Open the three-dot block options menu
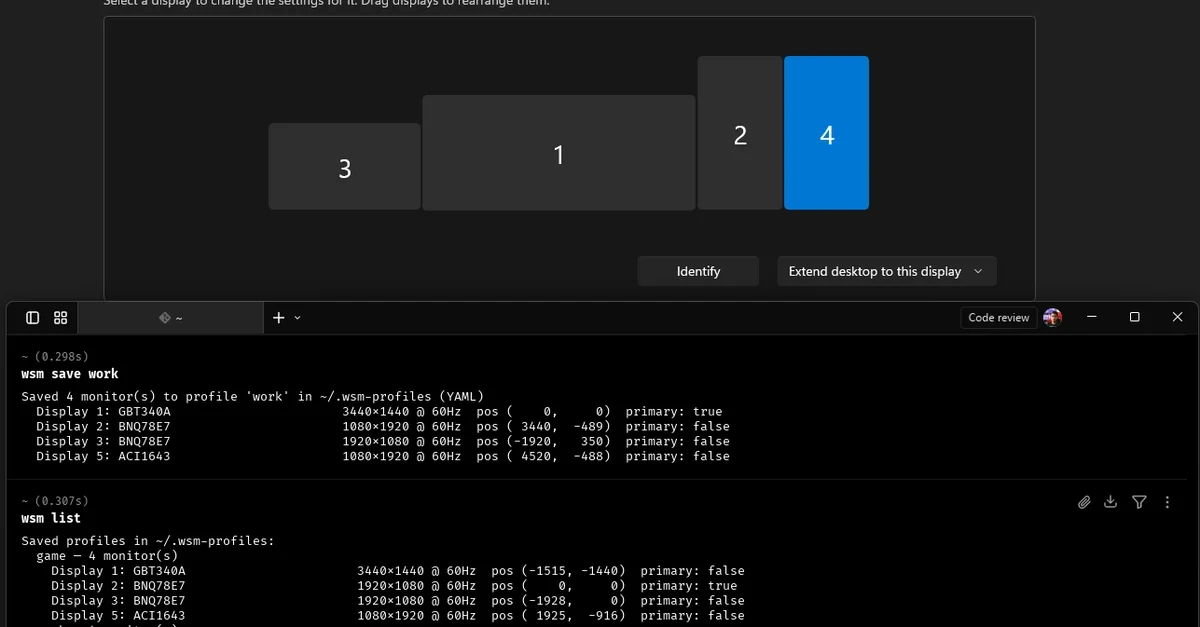The width and height of the screenshot is (1200, 627). [1167, 502]
